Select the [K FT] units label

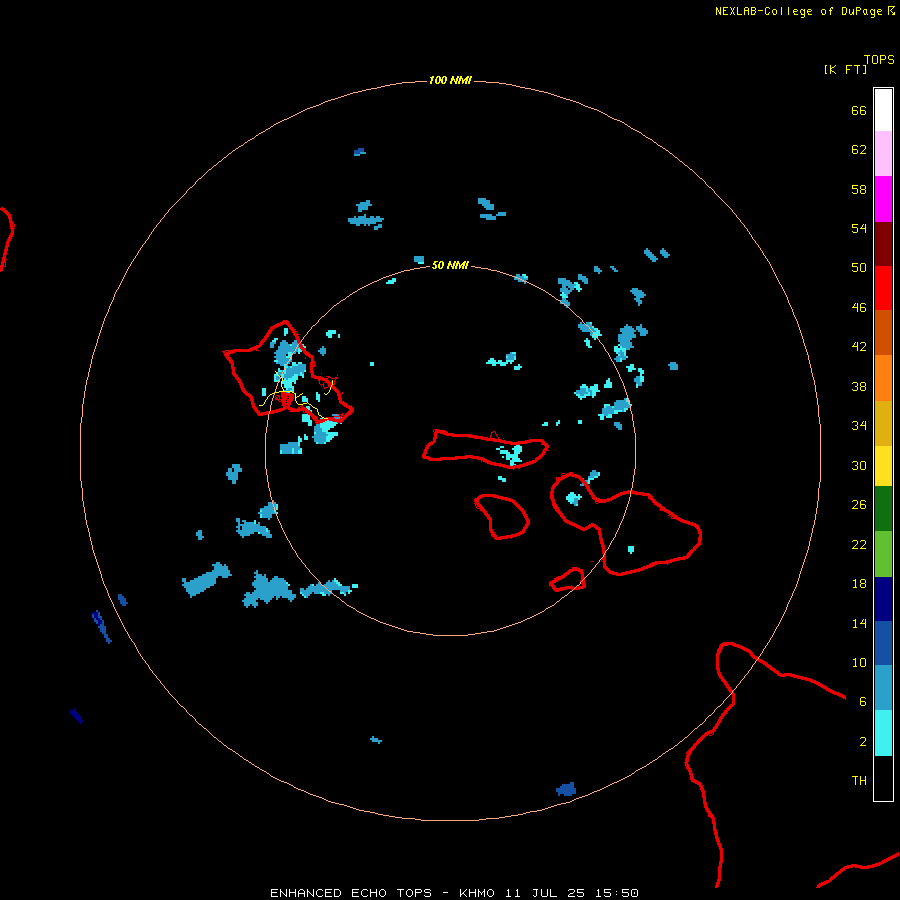click(845, 69)
